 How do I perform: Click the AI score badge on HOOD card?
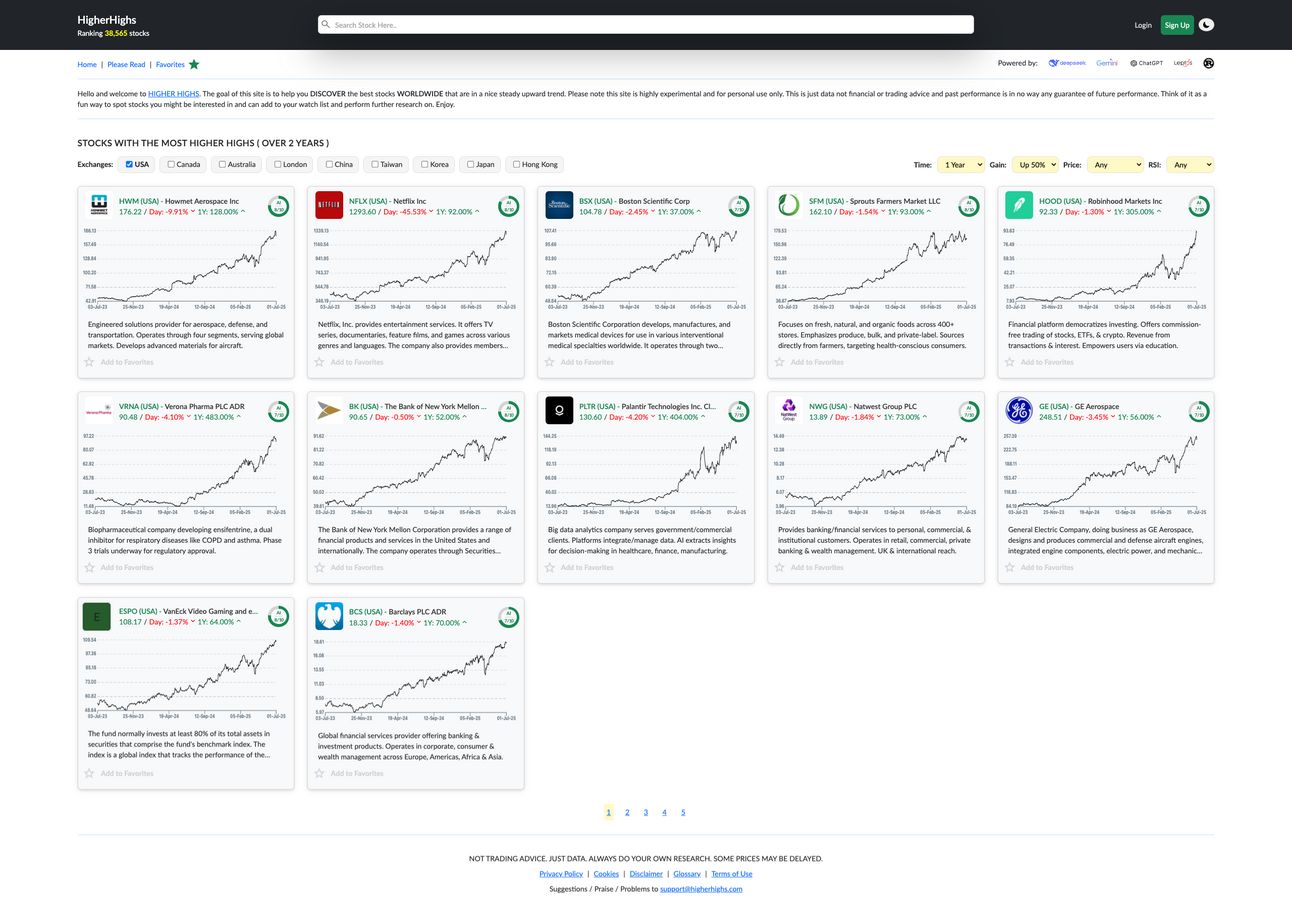[x=1198, y=206]
